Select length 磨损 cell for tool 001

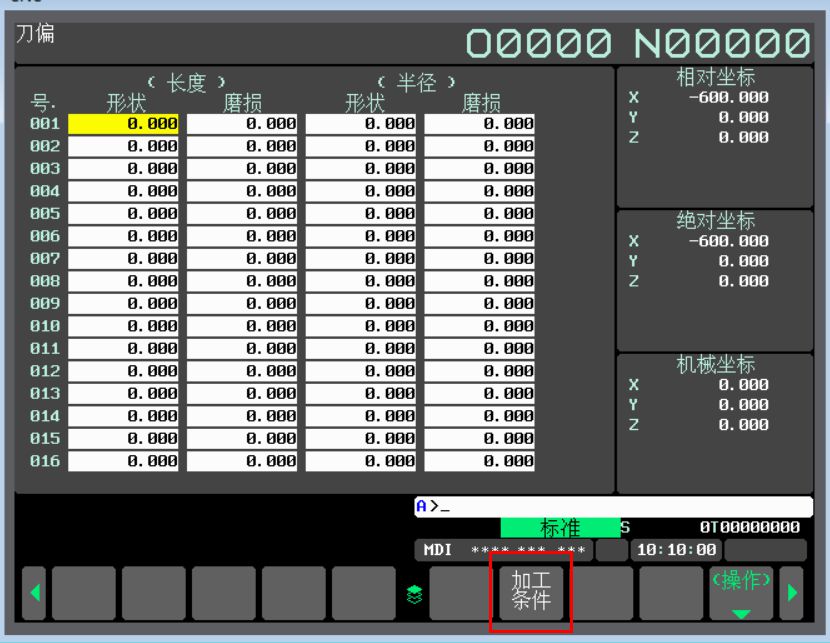[242, 124]
